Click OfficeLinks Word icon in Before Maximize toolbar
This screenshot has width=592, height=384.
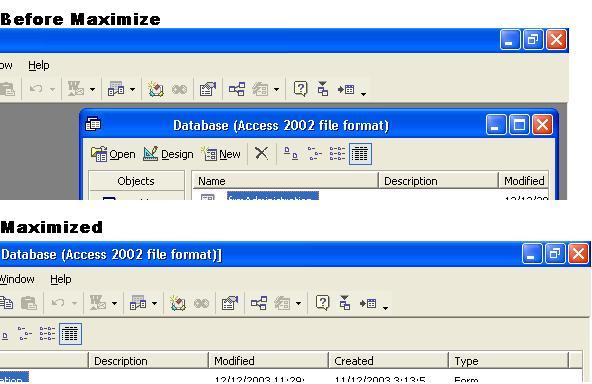click(x=76, y=89)
